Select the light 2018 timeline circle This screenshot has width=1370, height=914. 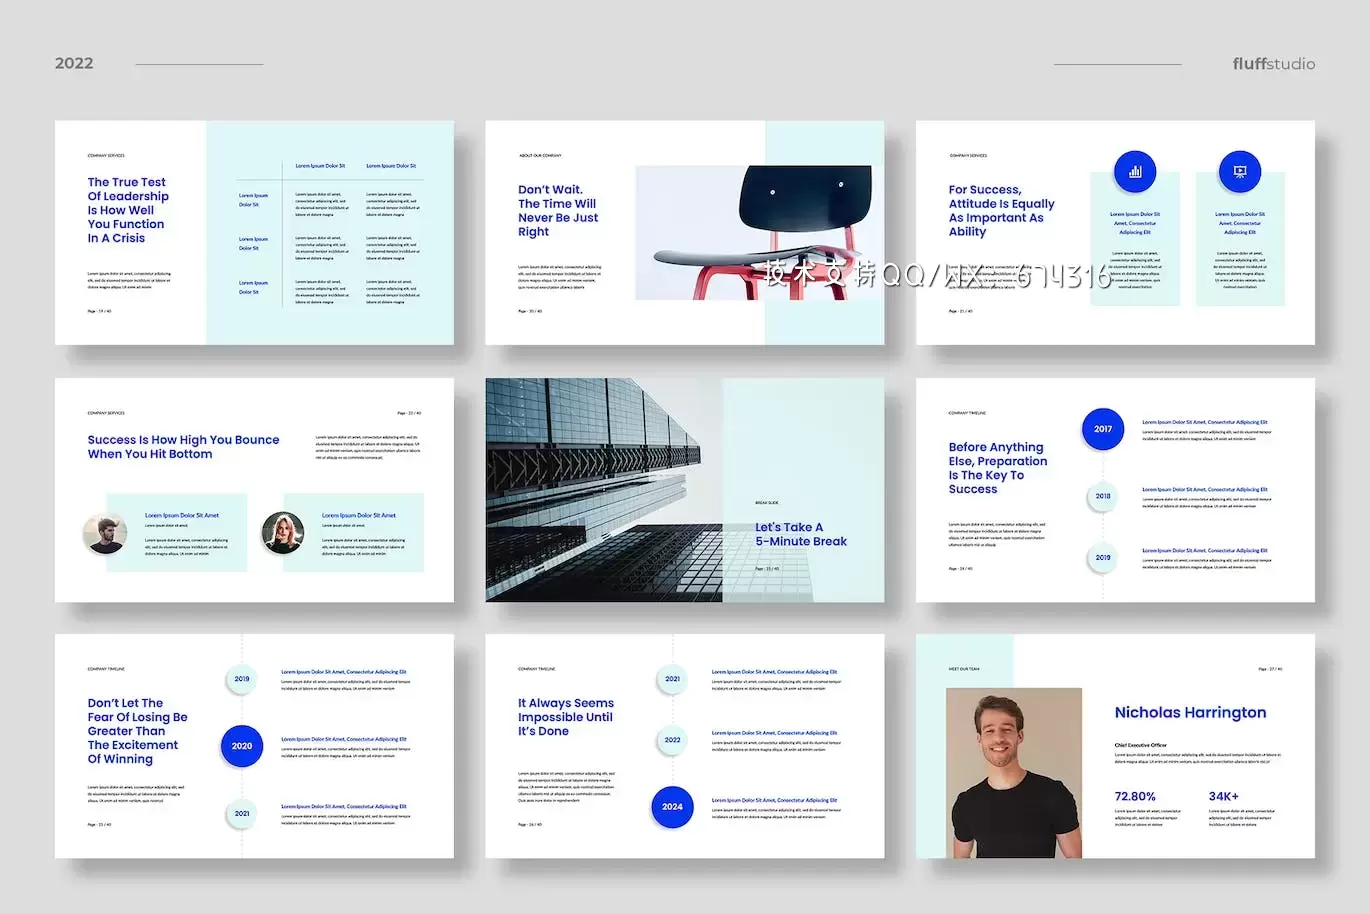tap(1103, 496)
